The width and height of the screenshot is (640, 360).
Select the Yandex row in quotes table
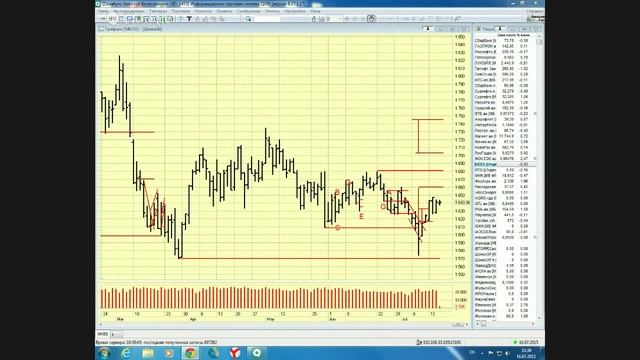tap(505, 220)
